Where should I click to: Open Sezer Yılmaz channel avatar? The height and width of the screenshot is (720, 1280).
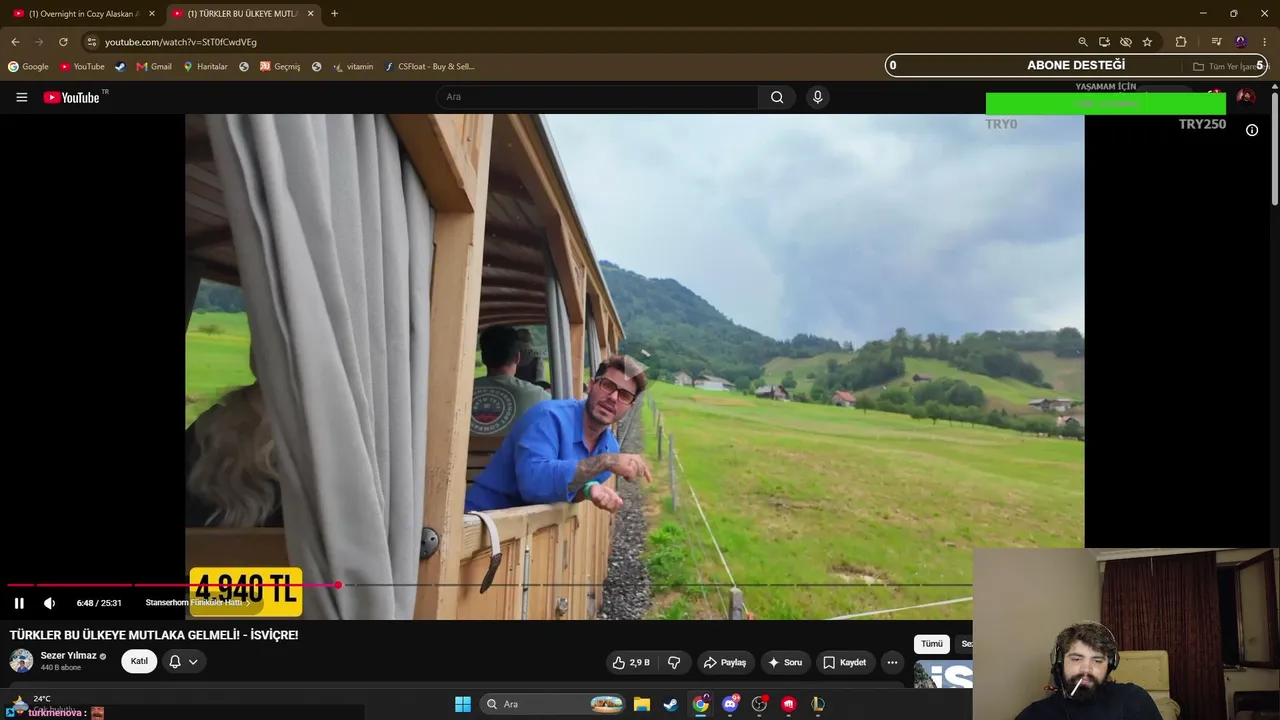tap(21, 661)
